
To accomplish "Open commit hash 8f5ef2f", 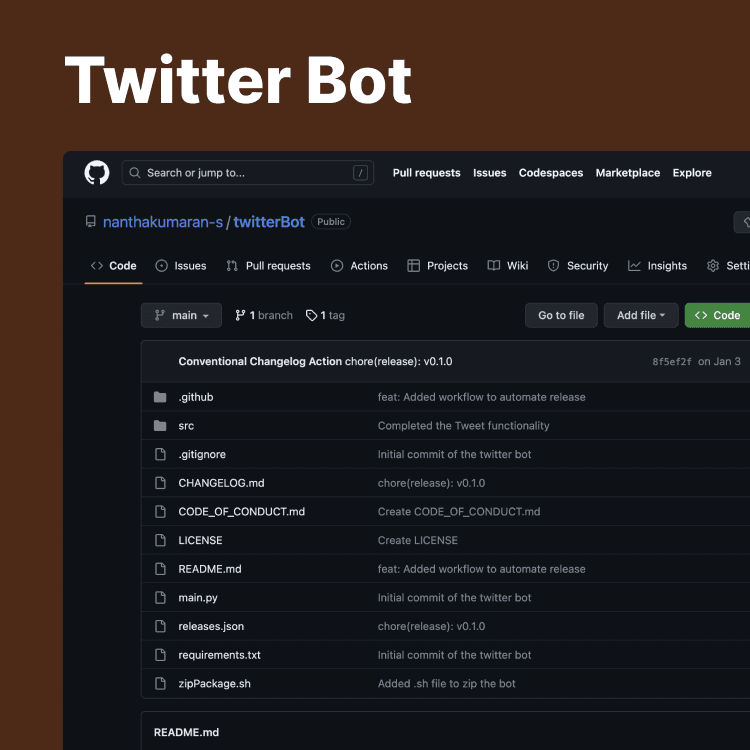I will click(672, 362).
